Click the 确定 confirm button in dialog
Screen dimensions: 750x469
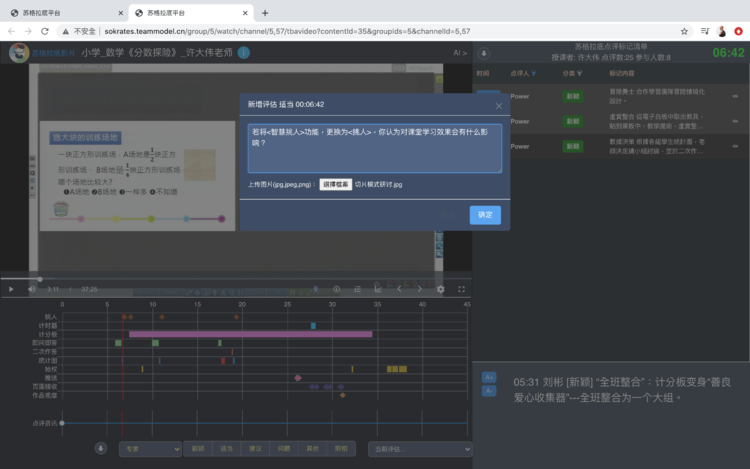485,214
